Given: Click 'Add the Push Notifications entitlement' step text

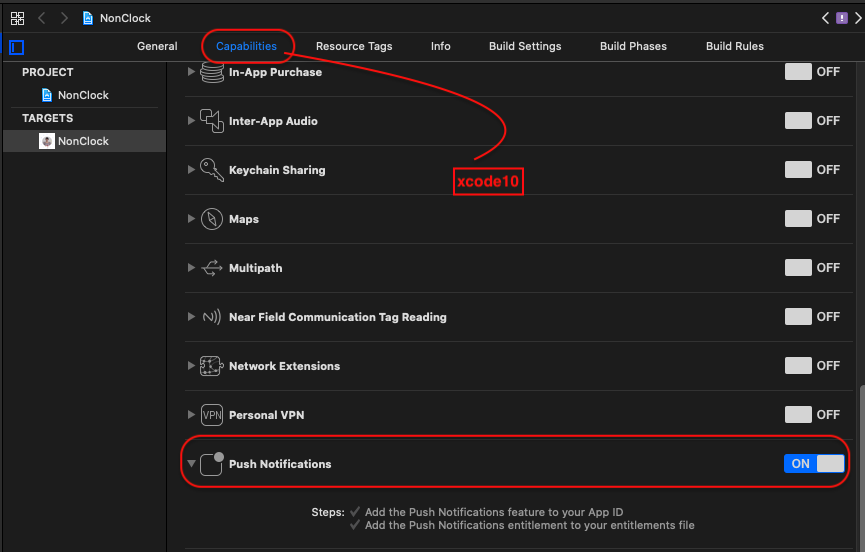Looking at the screenshot, I should click(530, 526).
